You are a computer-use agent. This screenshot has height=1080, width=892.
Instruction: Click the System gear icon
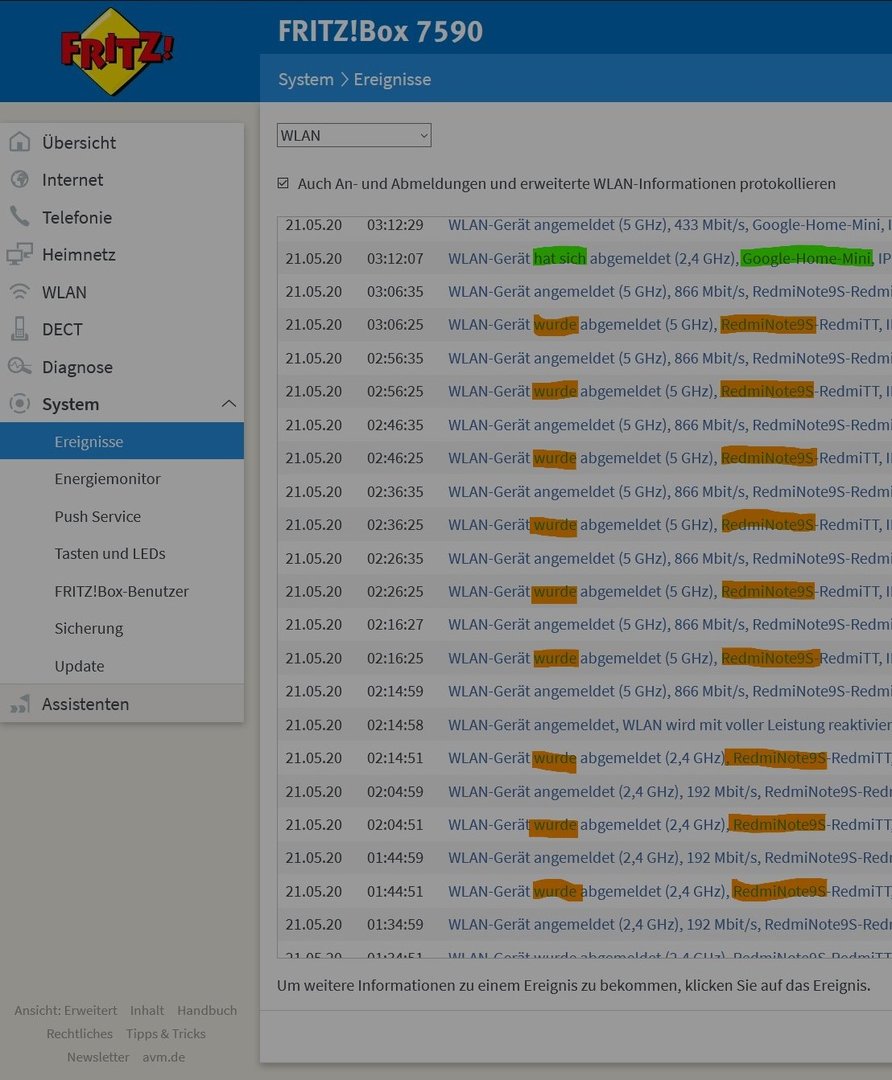coord(20,404)
